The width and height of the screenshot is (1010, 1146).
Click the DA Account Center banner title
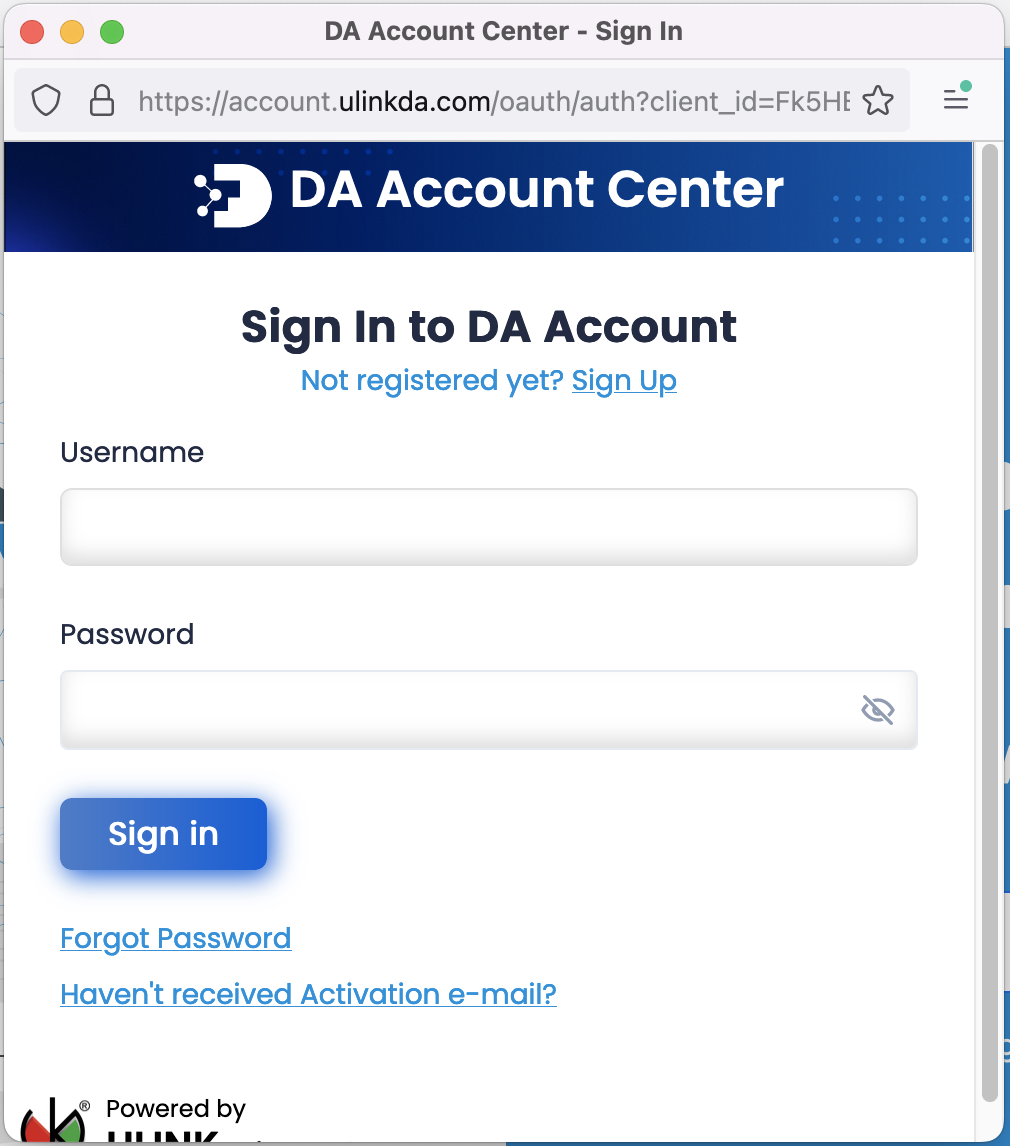[536, 190]
